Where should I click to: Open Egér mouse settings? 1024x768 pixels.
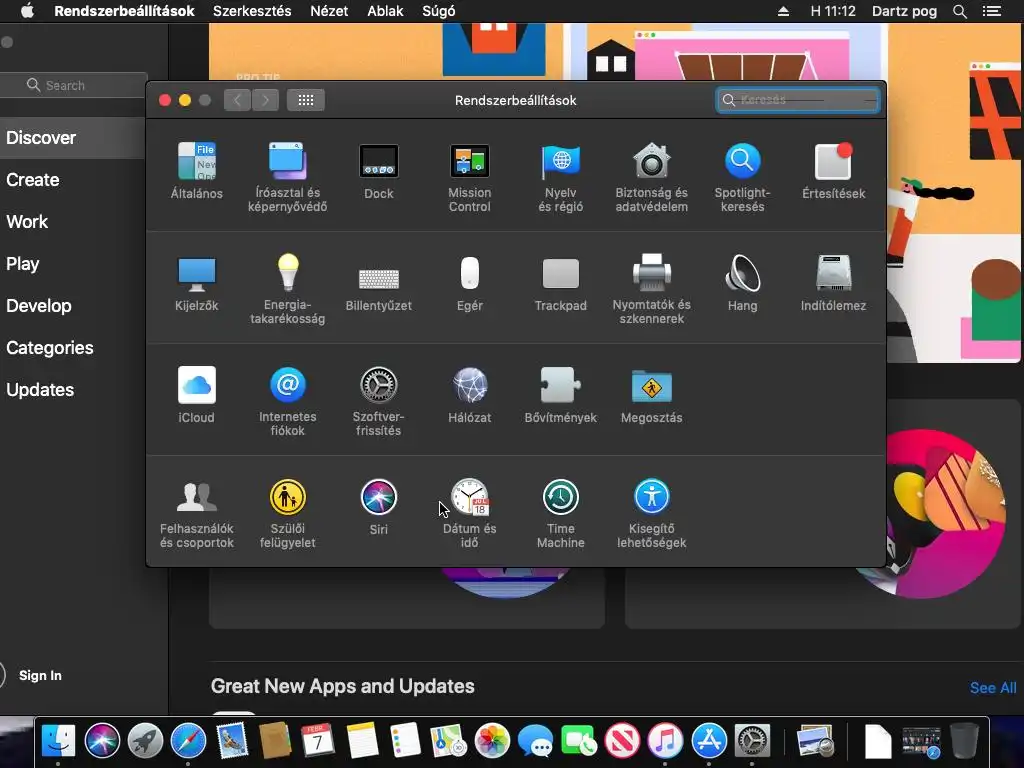pos(470,282)
